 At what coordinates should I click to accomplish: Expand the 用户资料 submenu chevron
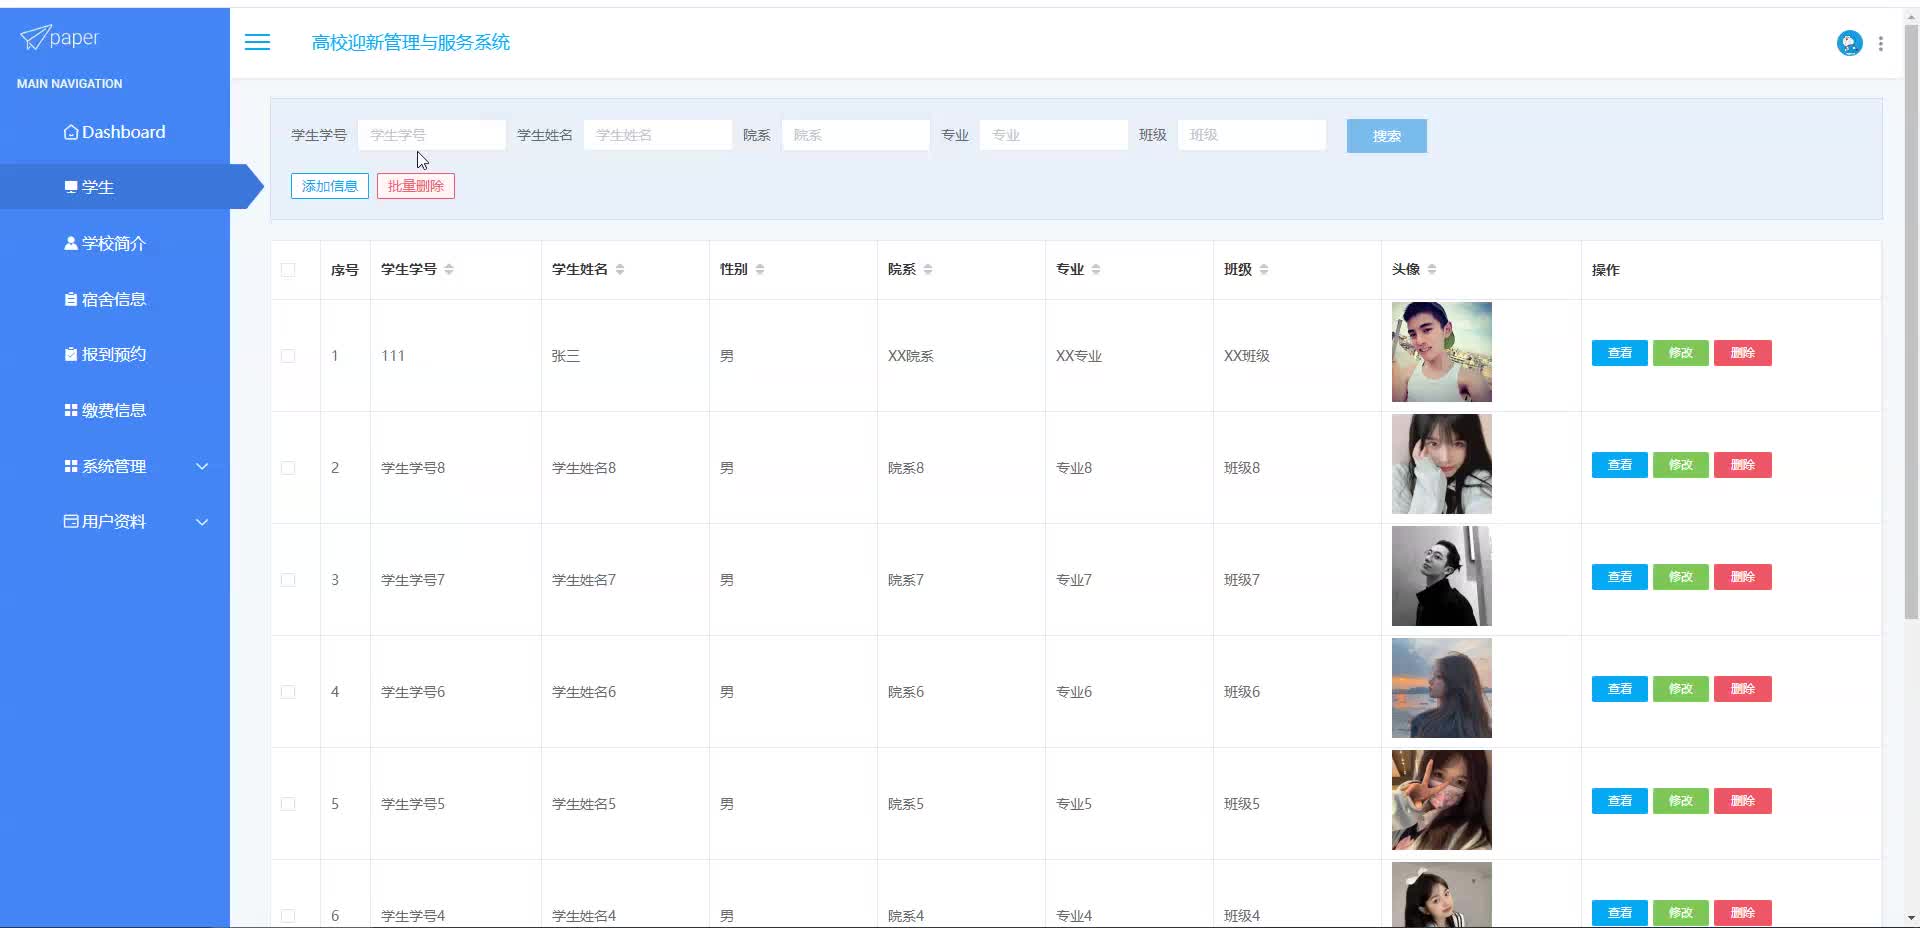pos(202,522)
